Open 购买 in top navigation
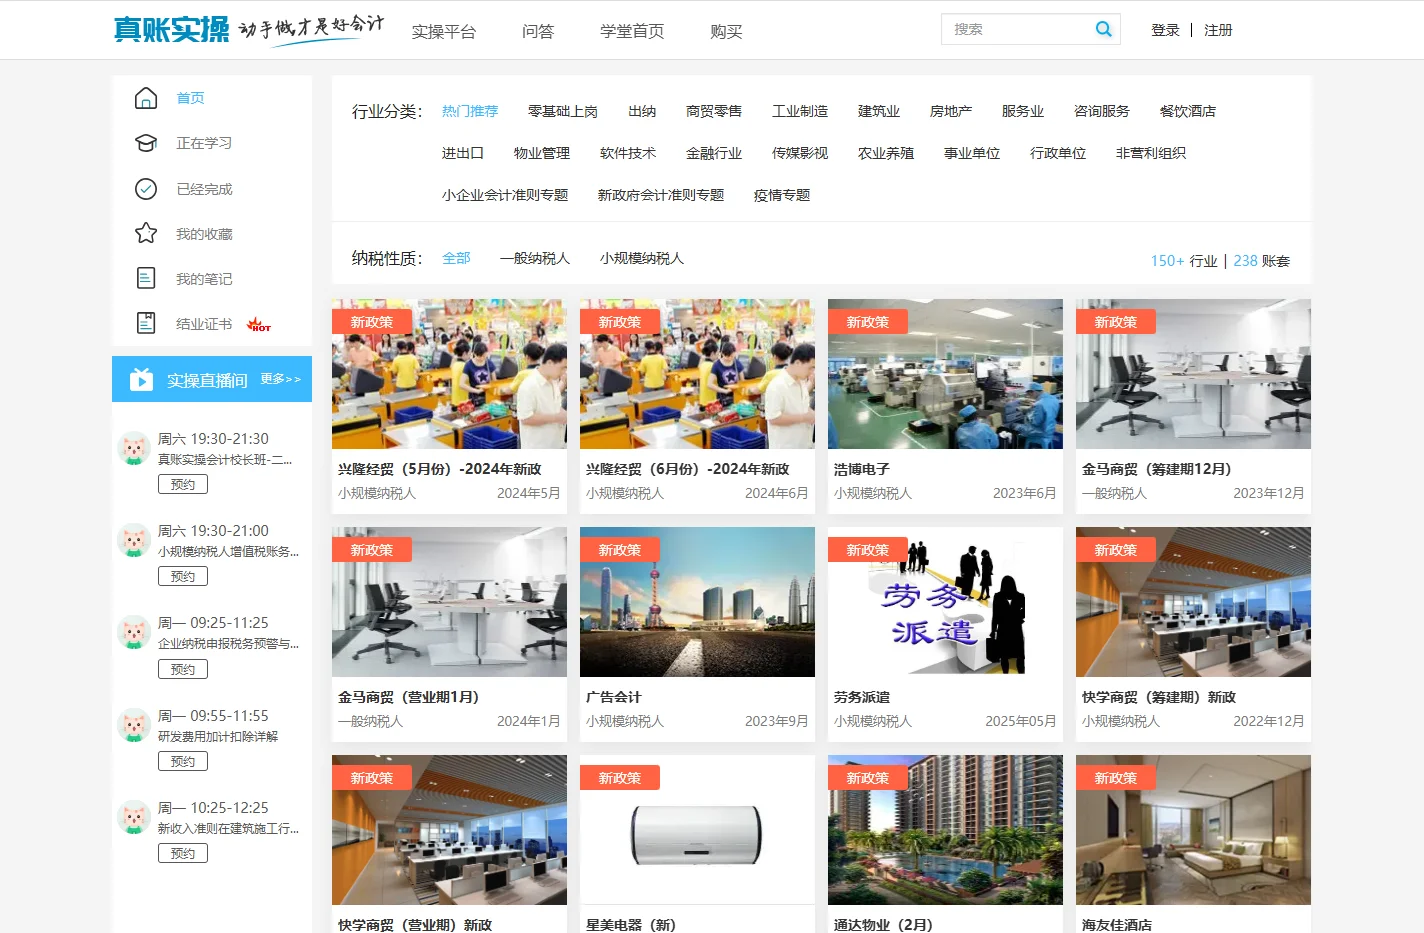Image resolution: width=1424 pixels, height=933 pixels. pyautogui.click(x=726, y=31)
